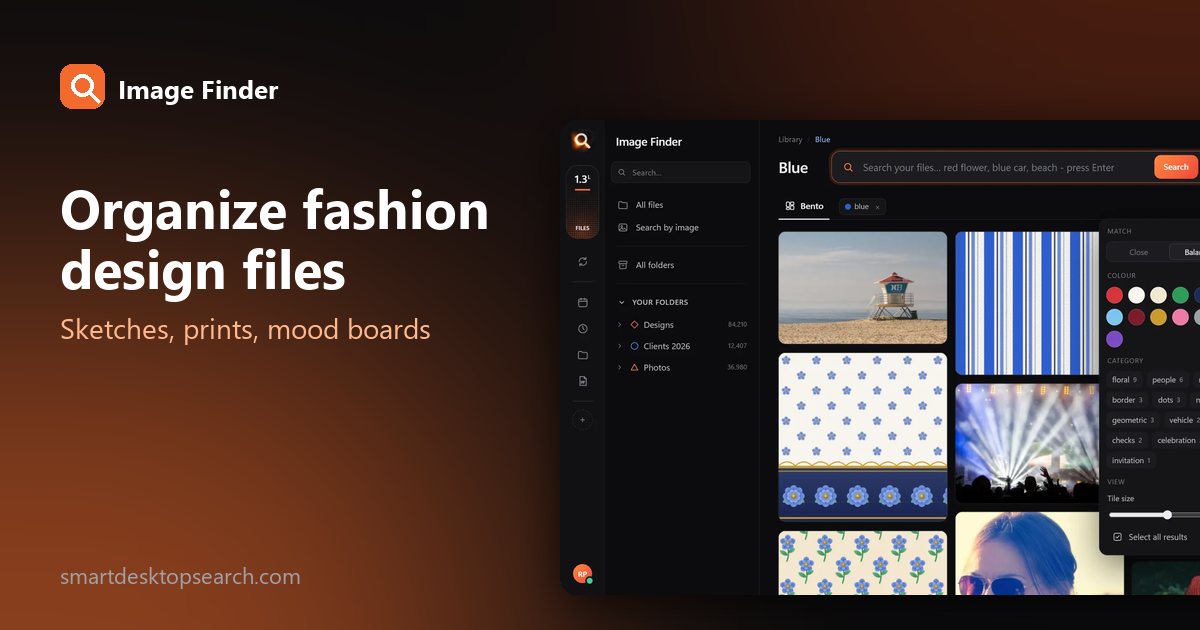The image size is (1200, 630).
Task: Open the beach lifeguard tower thumbnail
Action: click(863, 288)
